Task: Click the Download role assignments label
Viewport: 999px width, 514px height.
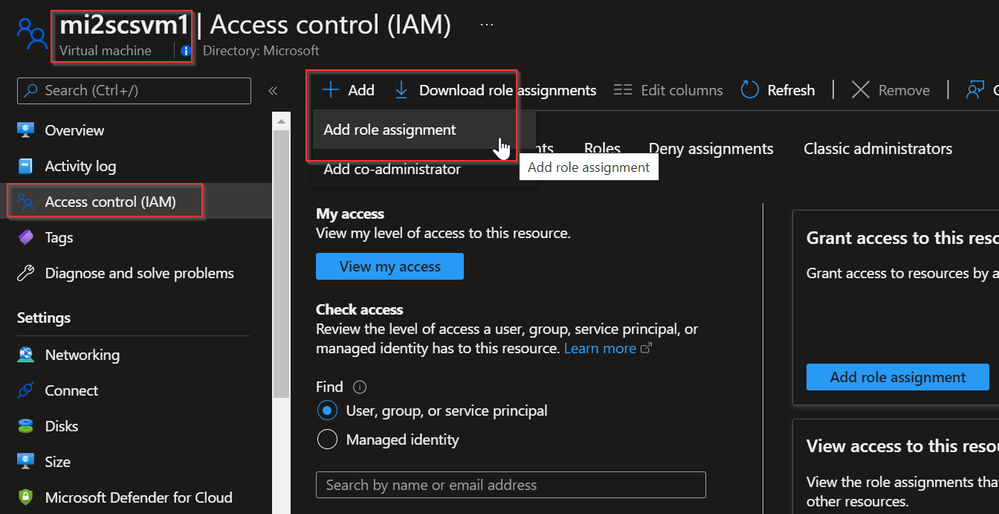Action: point(507,90)
